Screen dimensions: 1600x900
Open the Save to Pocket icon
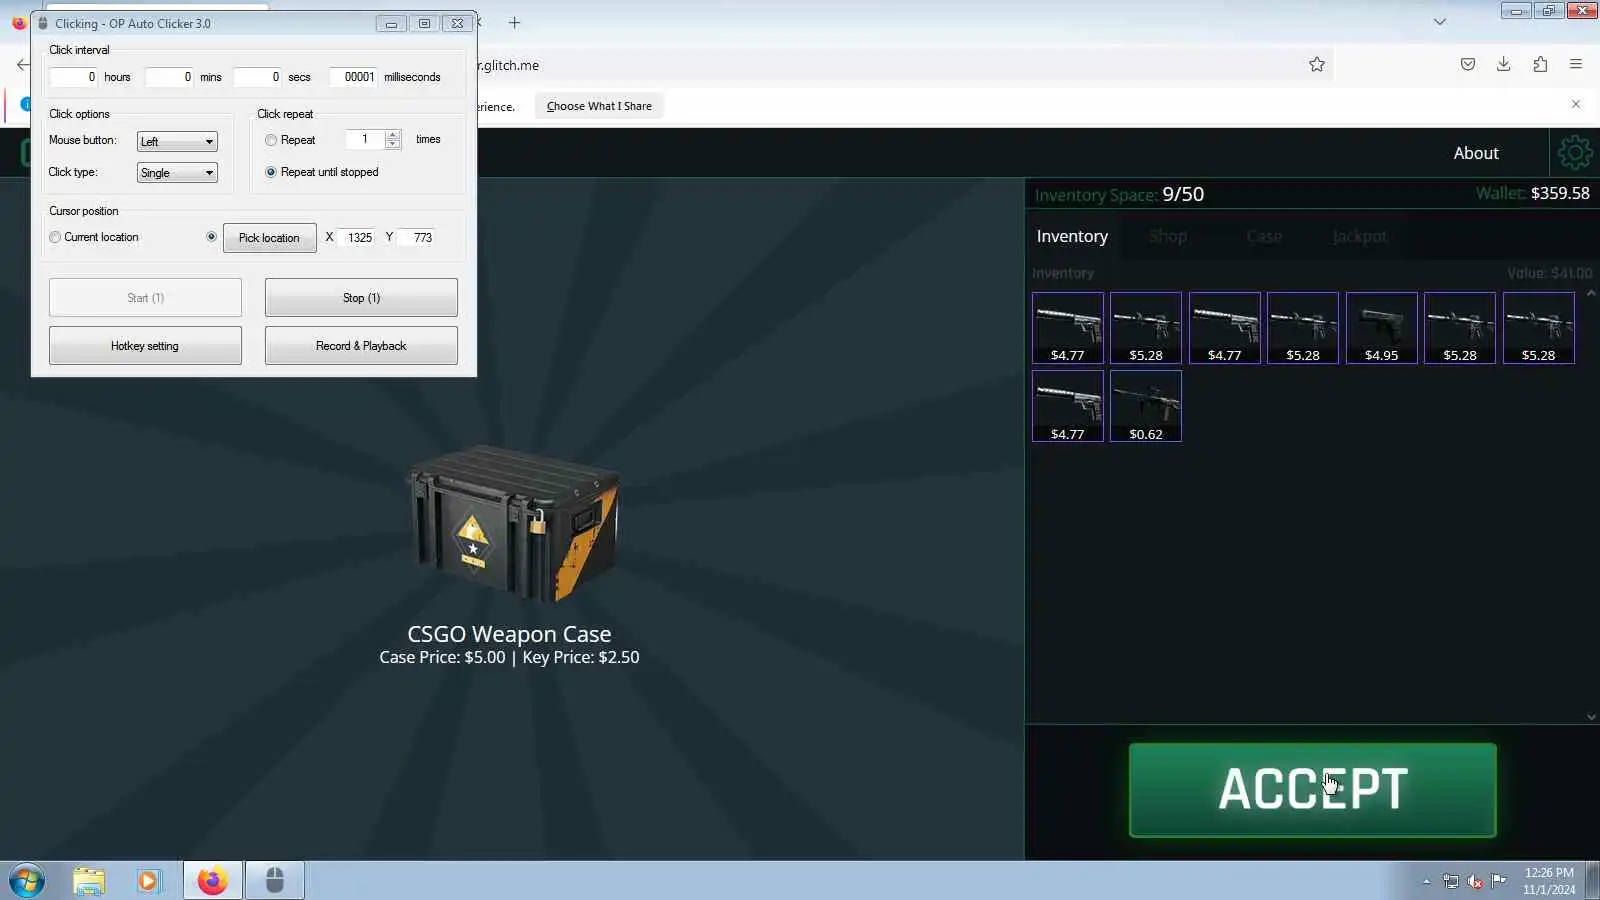pyautogui.click(x=1468, y=65)
